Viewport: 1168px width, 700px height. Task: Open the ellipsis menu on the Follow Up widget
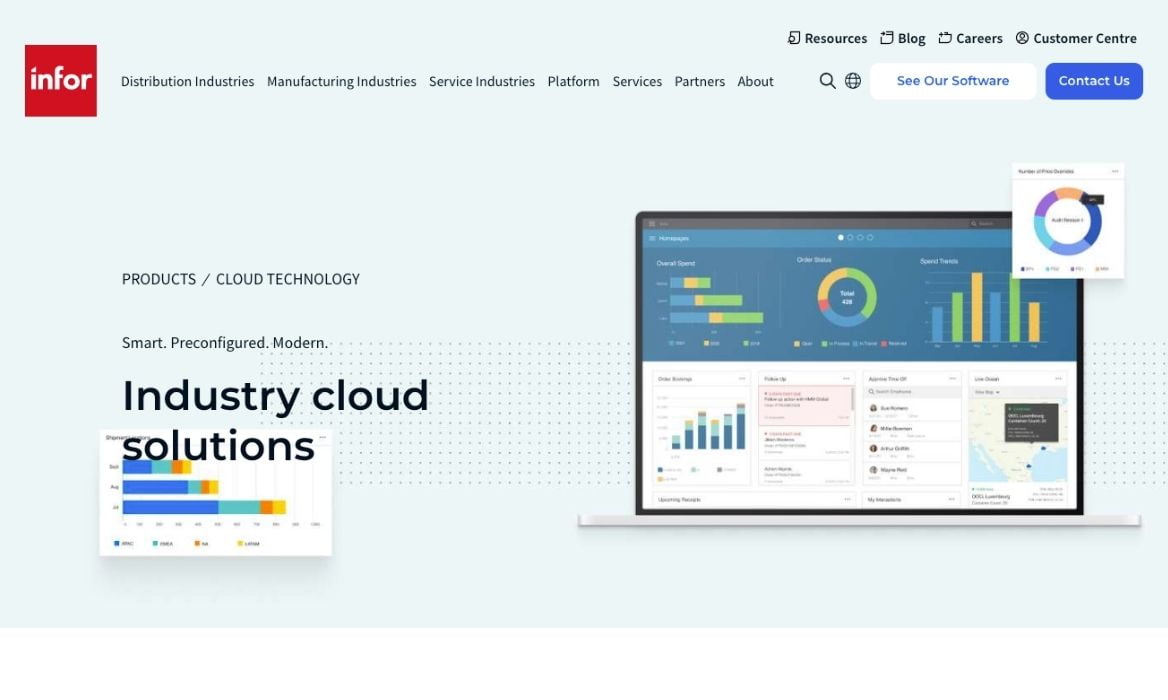click(845, 377)
